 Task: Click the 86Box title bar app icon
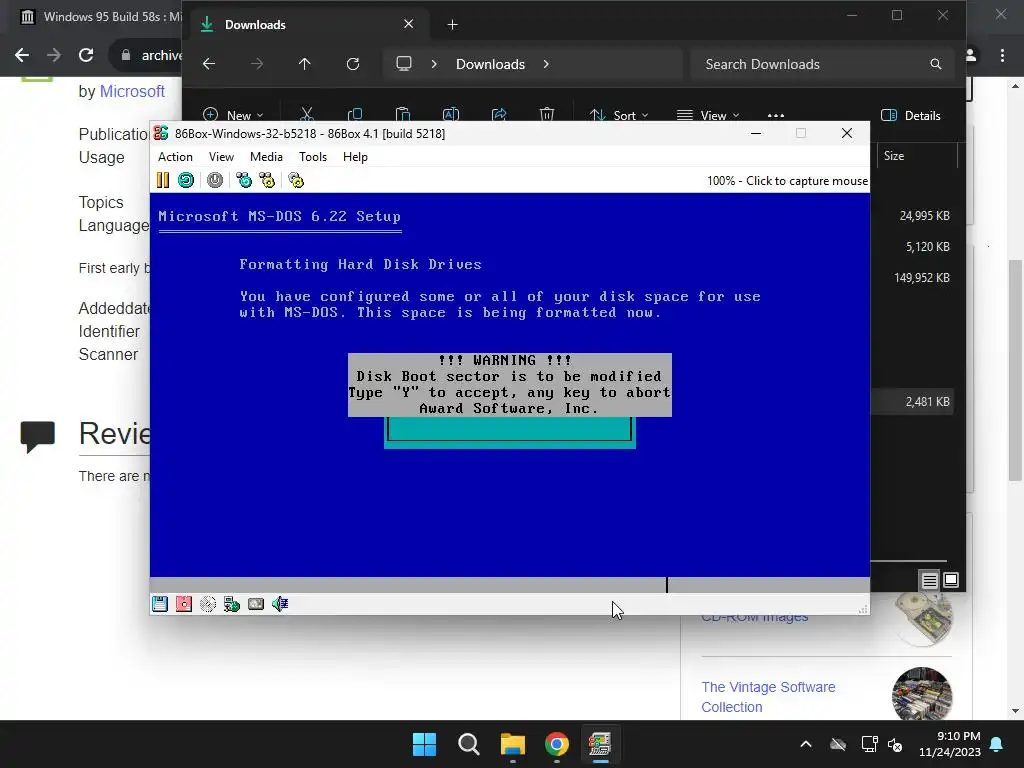[x=161, y=133]
